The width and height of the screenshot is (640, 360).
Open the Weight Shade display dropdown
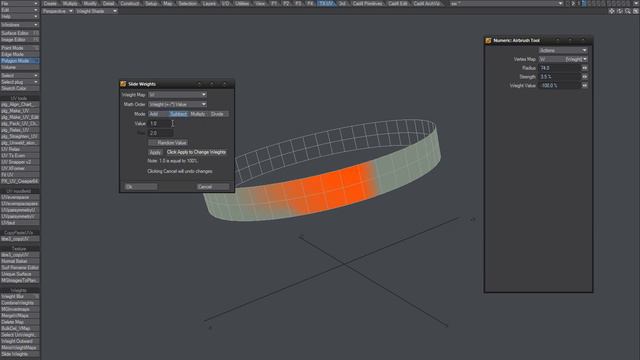[x=96, y=11]
